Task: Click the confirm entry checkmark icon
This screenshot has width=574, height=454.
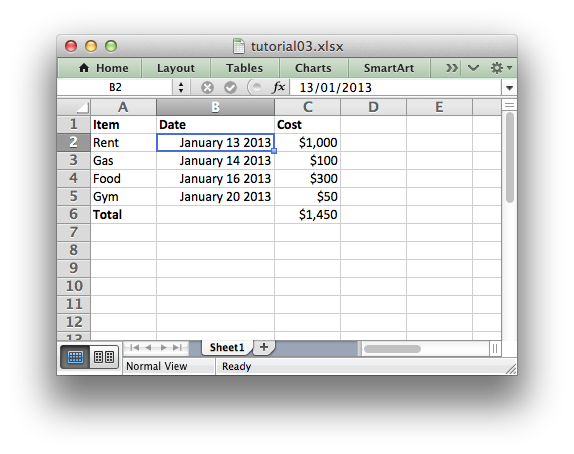Action: click(x=230, y=88)
